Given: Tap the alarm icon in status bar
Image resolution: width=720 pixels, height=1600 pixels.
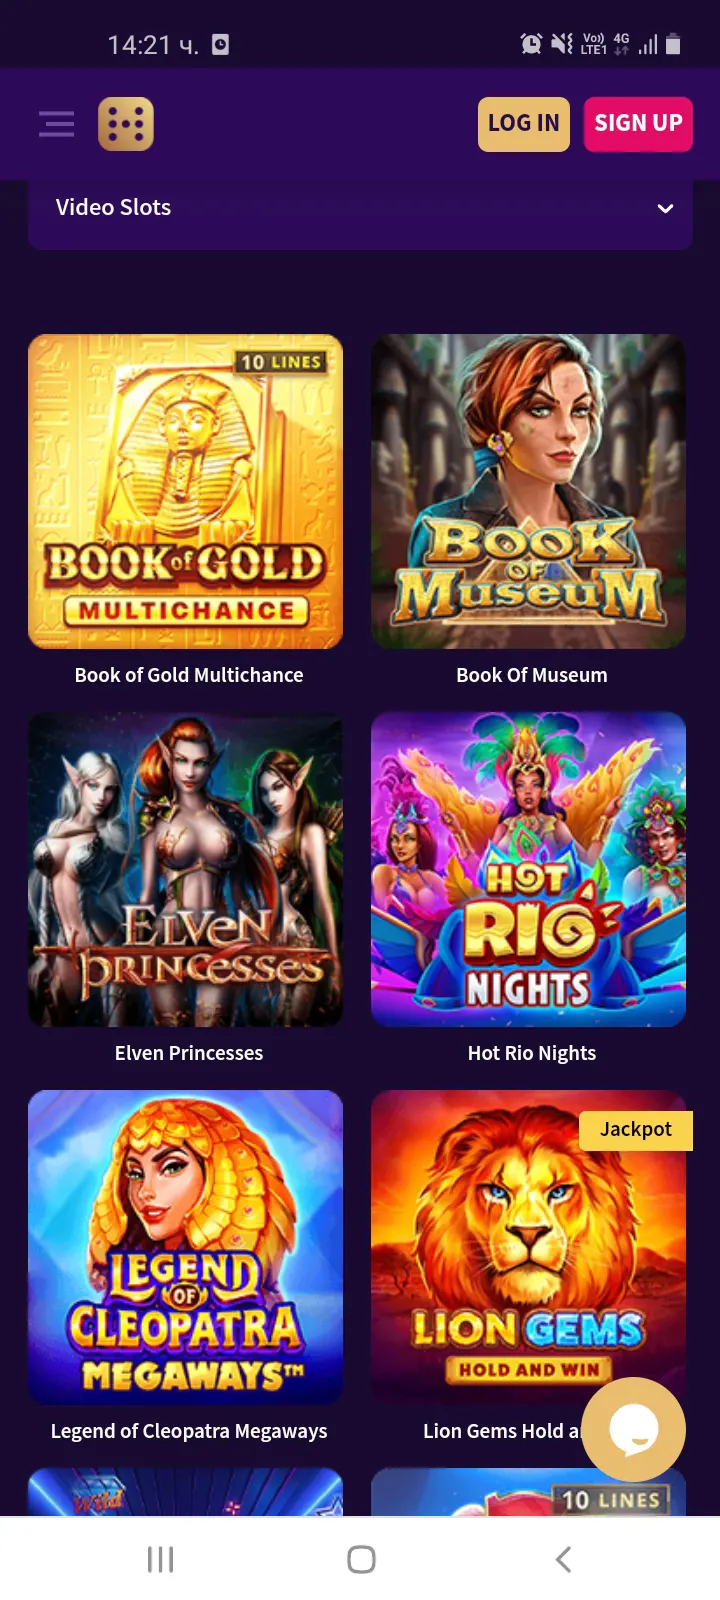Looking at the screenshot, I should [x=531, y=44].
